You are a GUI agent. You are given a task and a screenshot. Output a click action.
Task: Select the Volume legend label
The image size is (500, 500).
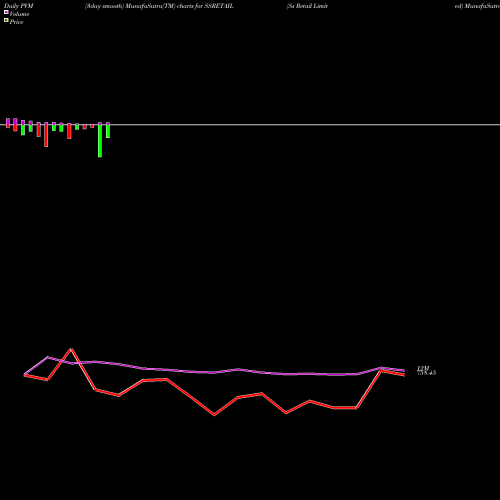coord(19,14)
